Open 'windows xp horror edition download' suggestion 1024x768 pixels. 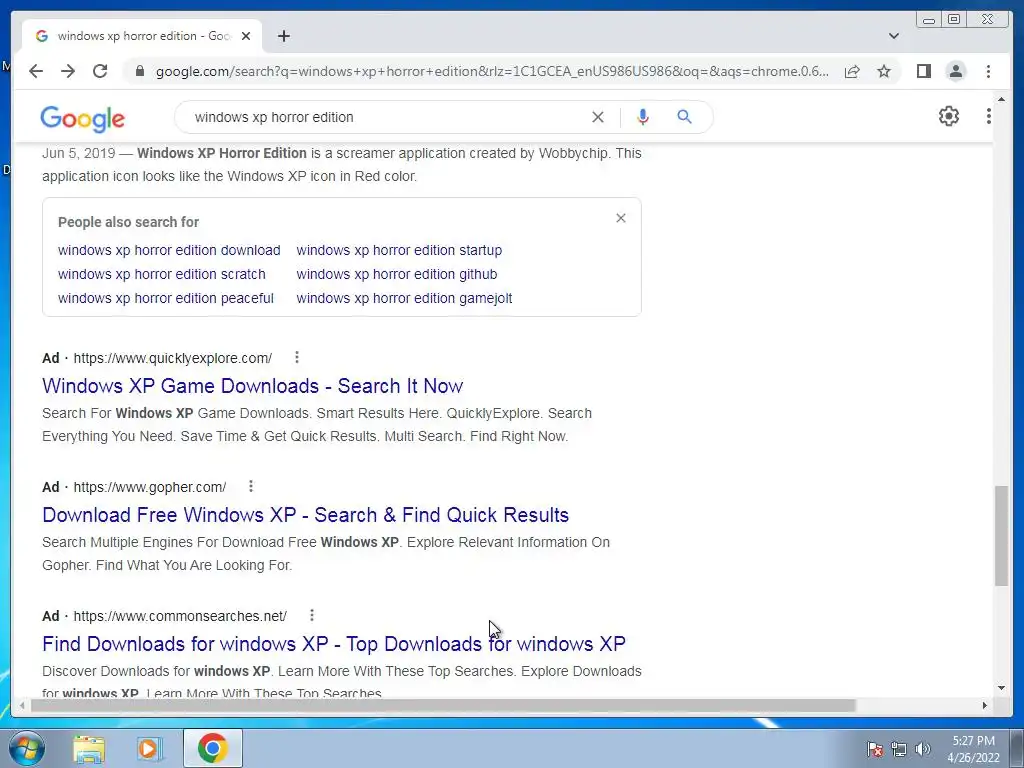point(169,250)
